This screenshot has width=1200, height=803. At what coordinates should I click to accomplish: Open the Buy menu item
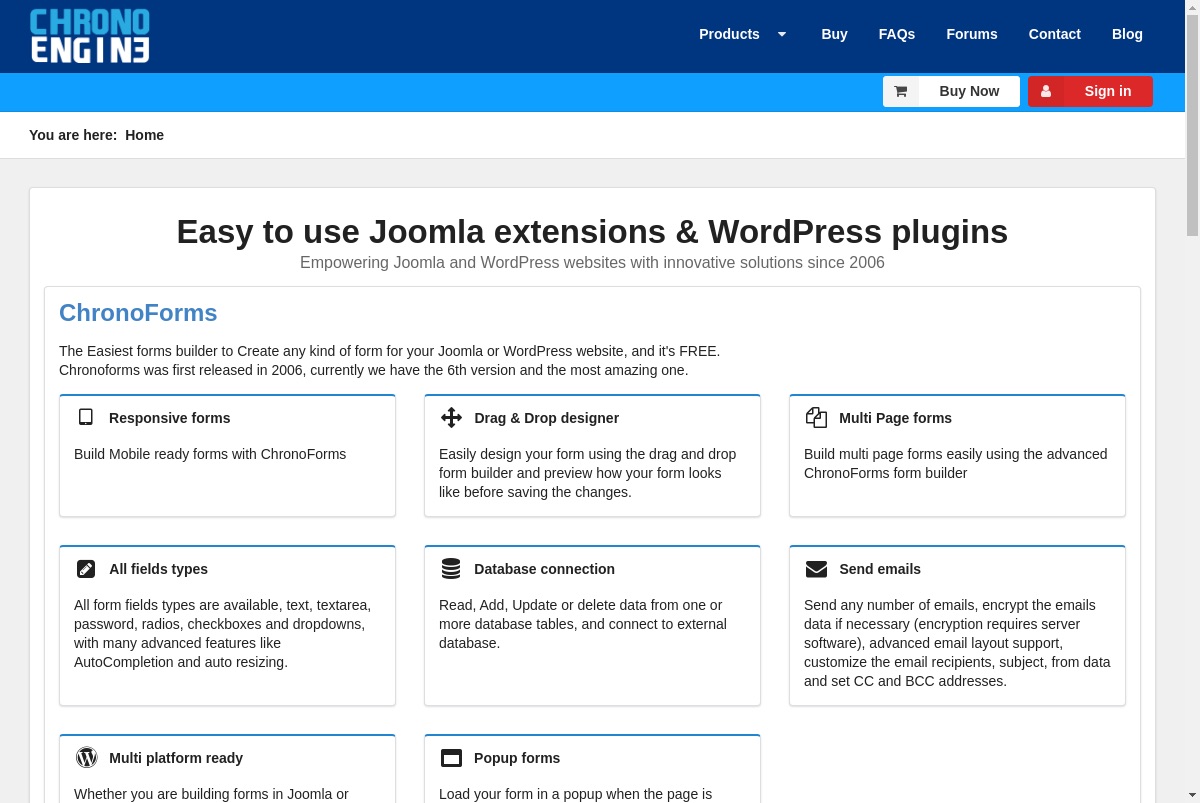pyautogui.click(x=834, y=34)
